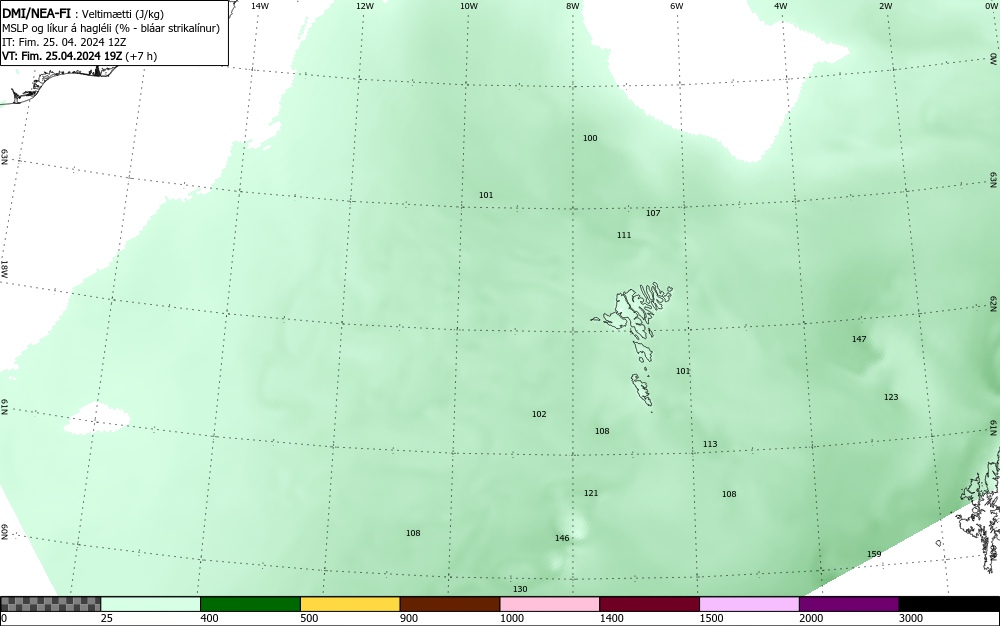Image resolution: width=1000 pixels, height=626 pixels.
Task: Click the legend tick label 2000
Action: pyautogui.click(x=811, y=618)
